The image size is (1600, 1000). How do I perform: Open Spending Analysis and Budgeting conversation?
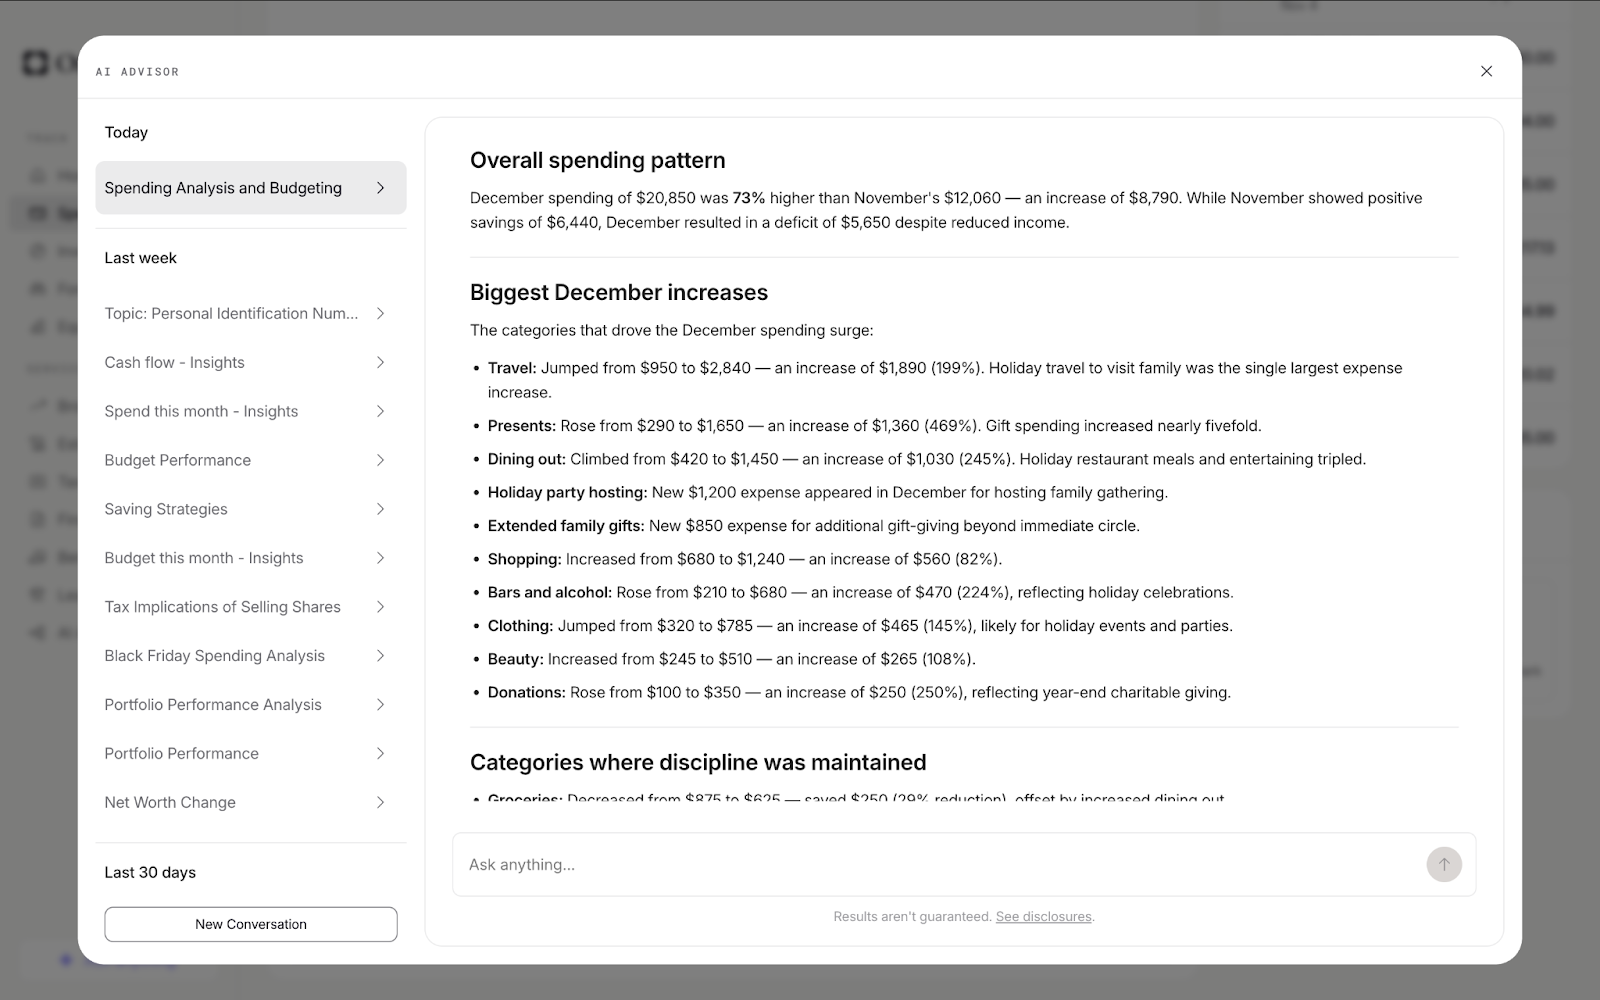point(251,188)
